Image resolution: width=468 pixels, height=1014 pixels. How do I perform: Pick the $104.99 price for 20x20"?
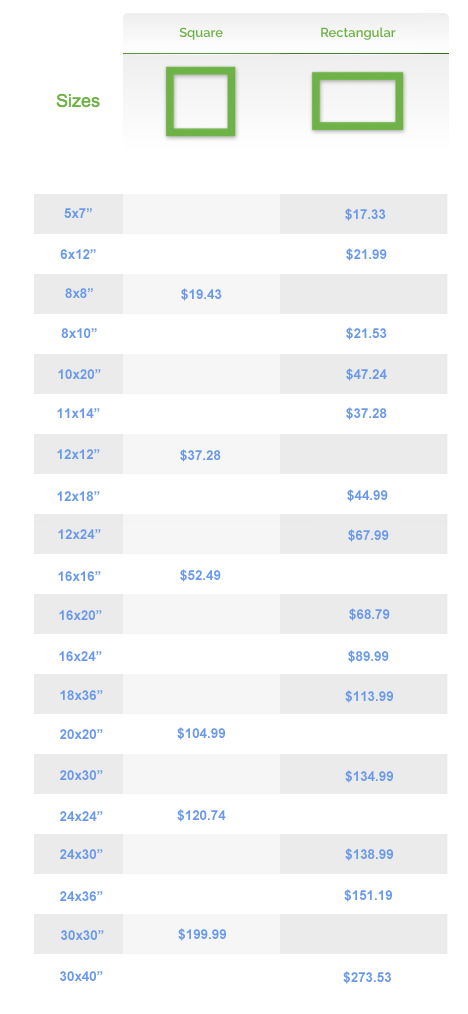(x=201, y=733)
